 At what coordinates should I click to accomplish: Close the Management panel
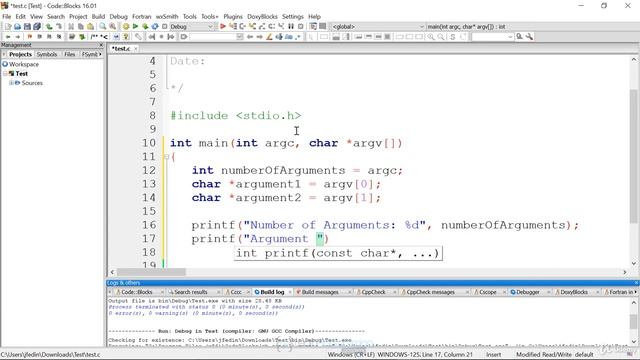pyautogui.click(x=101, y=45)
